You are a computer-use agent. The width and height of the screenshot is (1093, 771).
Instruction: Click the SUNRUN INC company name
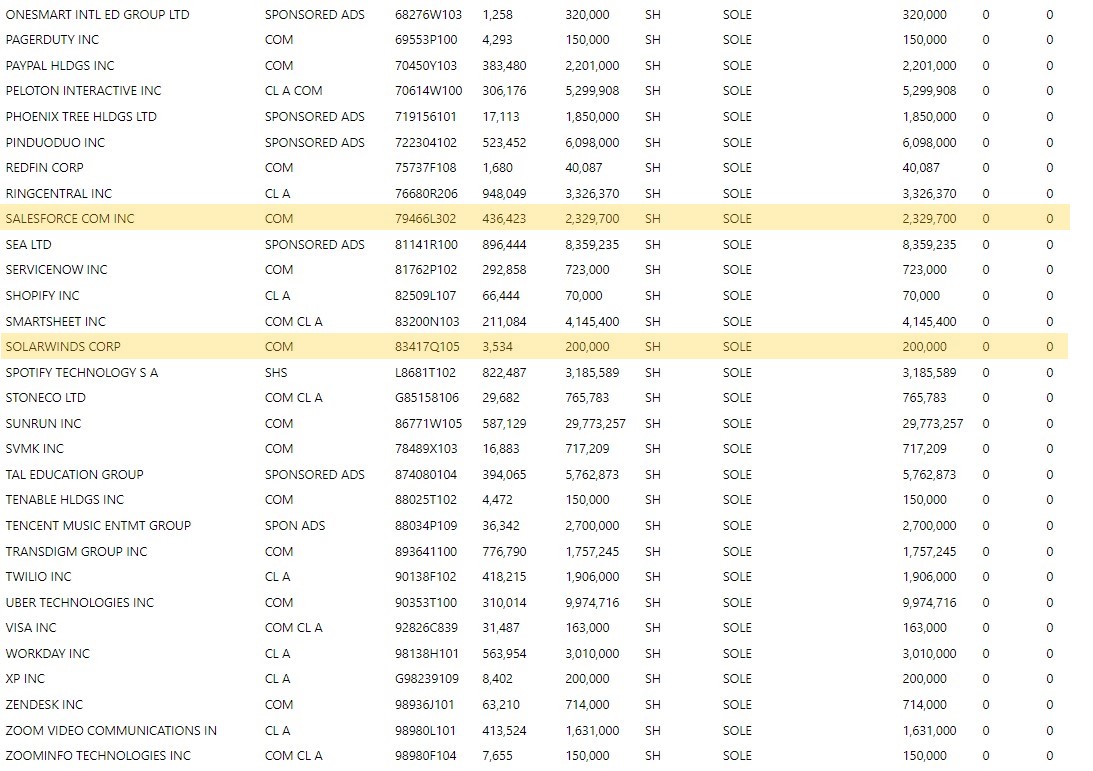[43, 424]
